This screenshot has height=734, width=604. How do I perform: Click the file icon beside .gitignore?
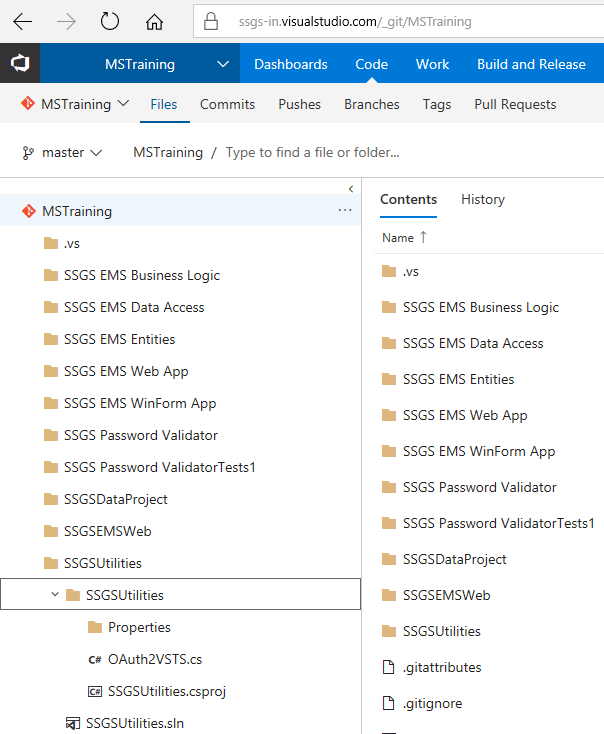coord(389,703)
